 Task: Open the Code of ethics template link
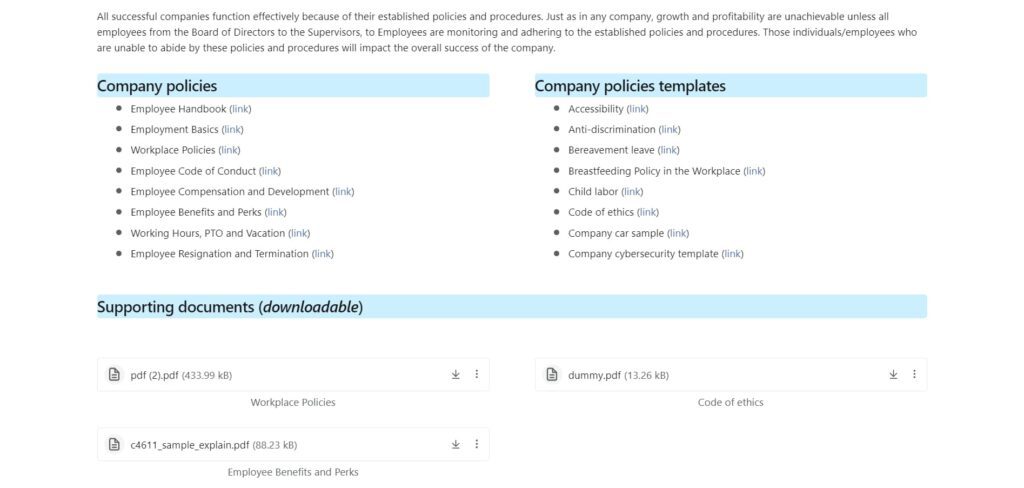pos(648,212)
